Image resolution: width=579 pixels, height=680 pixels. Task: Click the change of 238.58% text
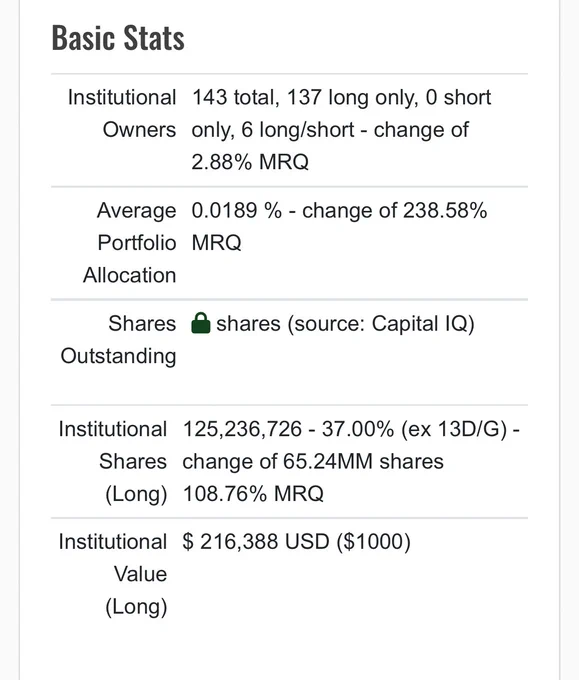tap(395, 210)
